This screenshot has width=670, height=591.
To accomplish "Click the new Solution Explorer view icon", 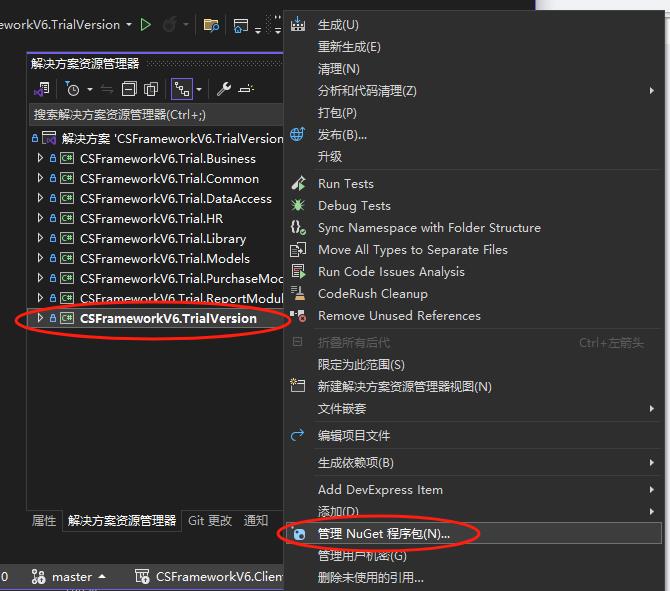I will pyautogui.click(x=297, y=385).
